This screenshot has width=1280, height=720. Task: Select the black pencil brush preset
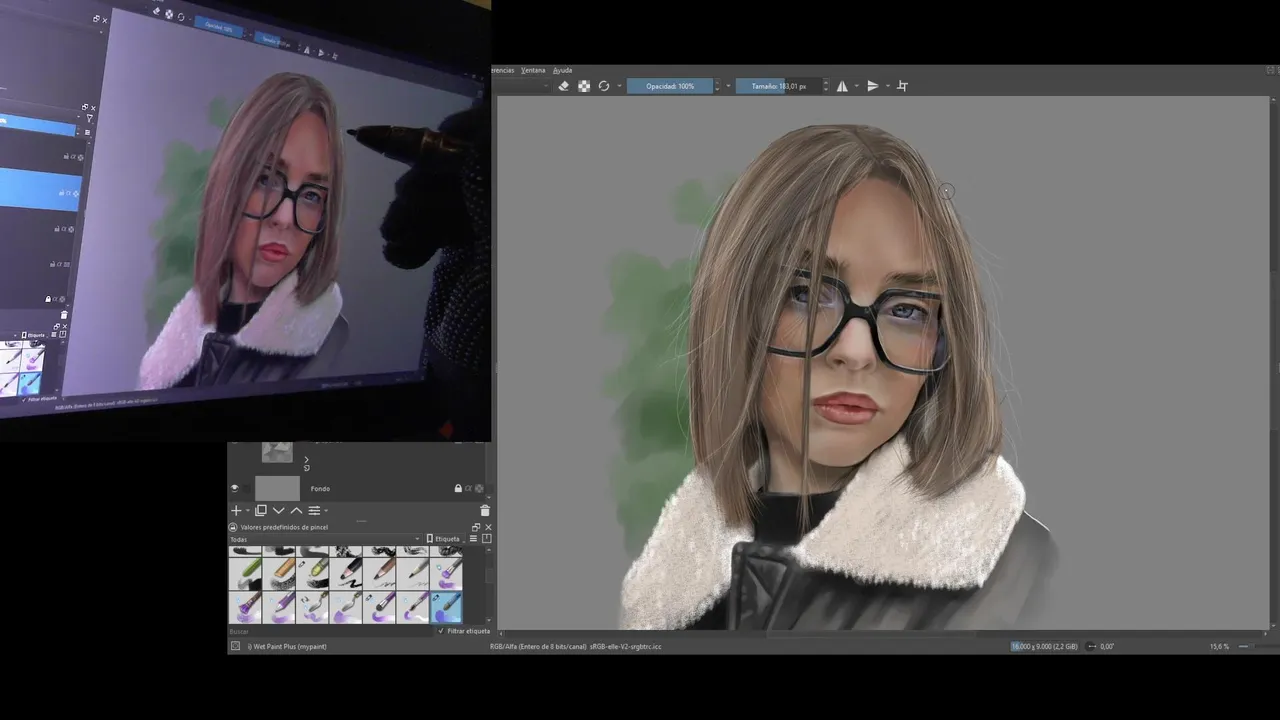click(x=346, y=574)
